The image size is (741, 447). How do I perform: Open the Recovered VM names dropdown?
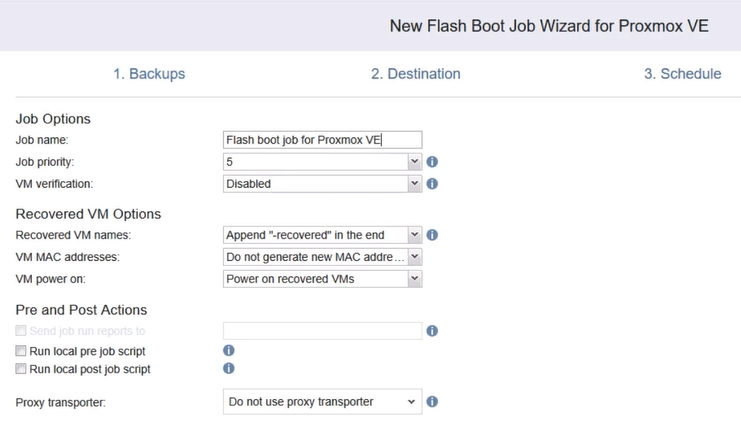(x=322, y=235)
